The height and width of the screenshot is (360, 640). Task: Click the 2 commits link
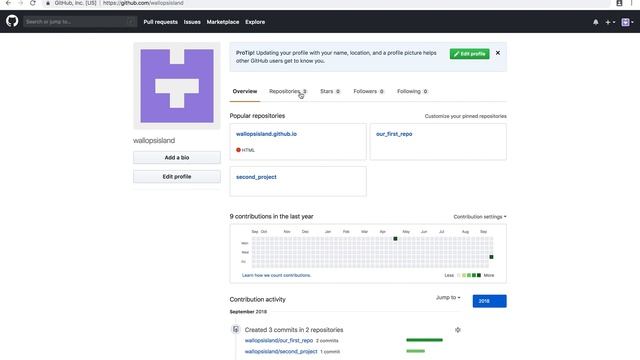tap(327, 341)
